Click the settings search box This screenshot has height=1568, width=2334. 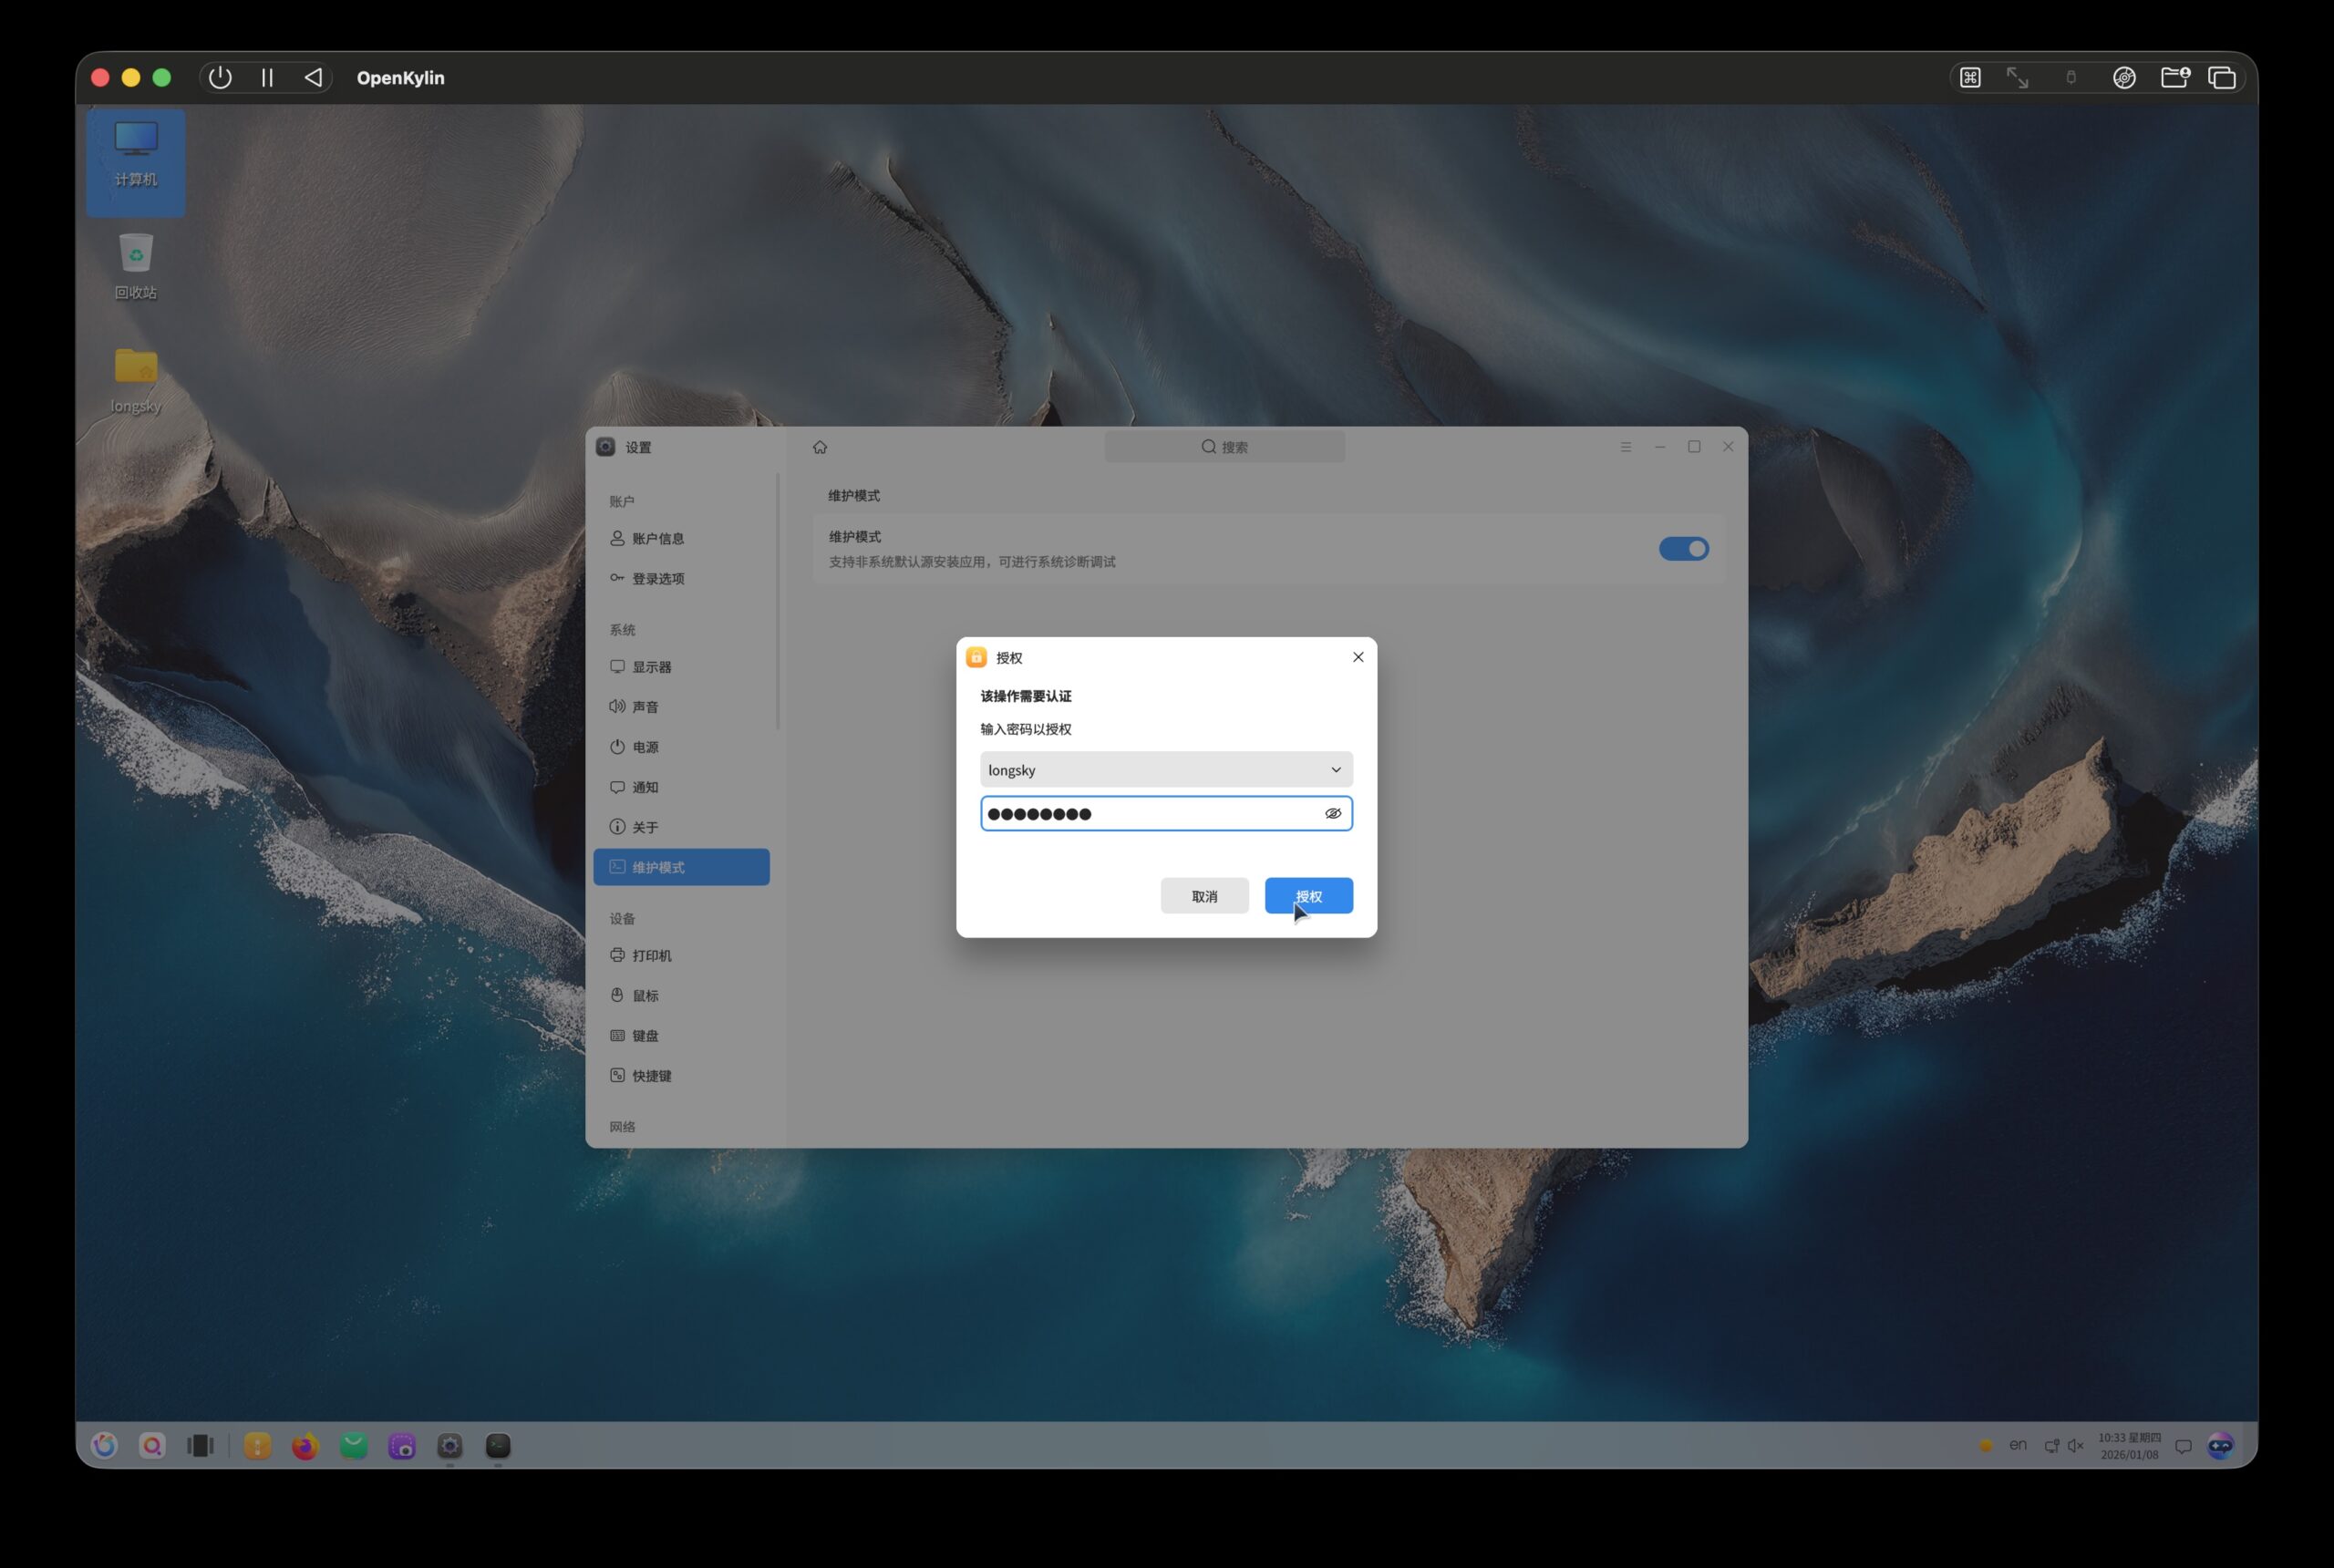tap(1224, 447)
